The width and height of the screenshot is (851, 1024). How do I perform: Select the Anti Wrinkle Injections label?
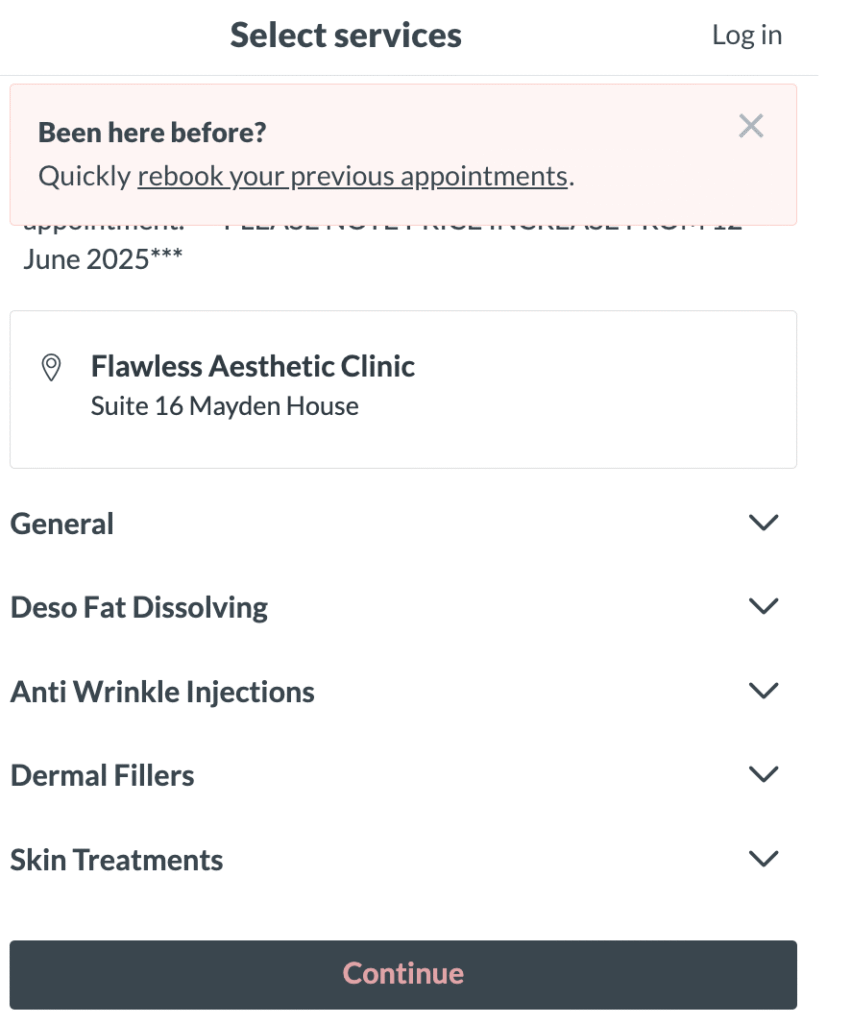[163, 692]
